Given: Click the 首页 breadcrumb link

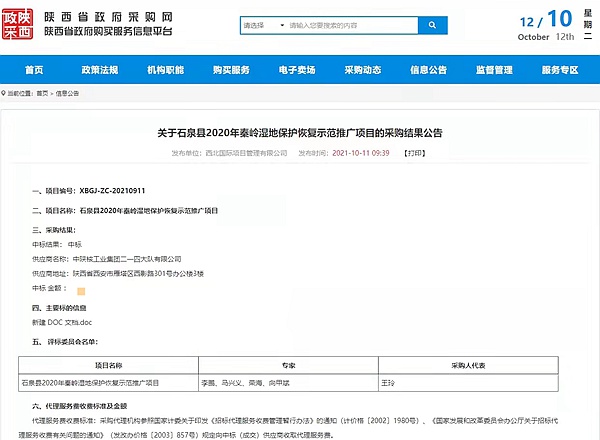Looking at the screenshot, I should point(41,92).
